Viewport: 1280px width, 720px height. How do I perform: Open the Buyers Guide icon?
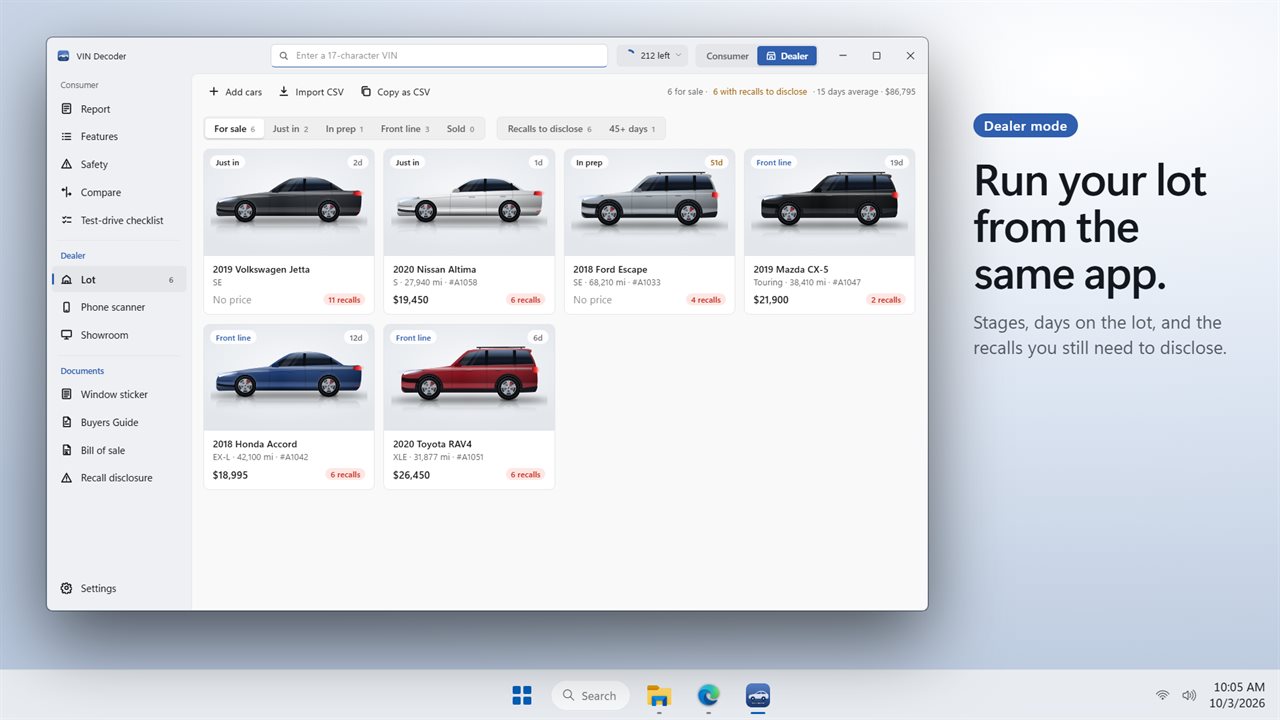(67, 422)
